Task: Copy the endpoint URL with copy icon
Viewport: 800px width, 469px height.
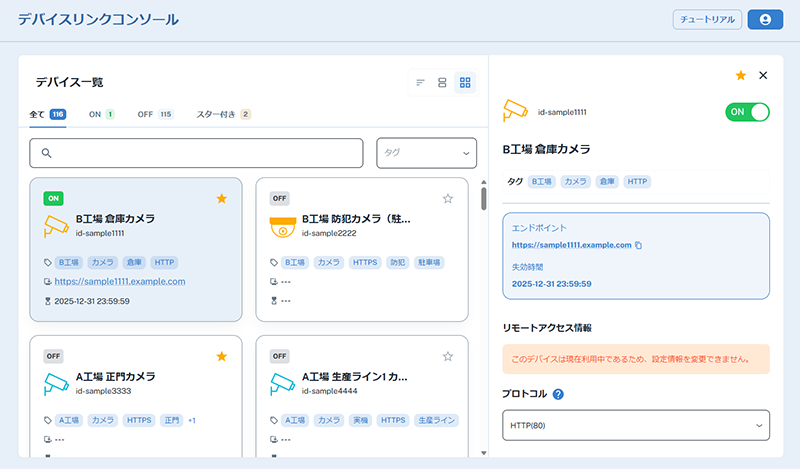Action: tap(638, 245)
